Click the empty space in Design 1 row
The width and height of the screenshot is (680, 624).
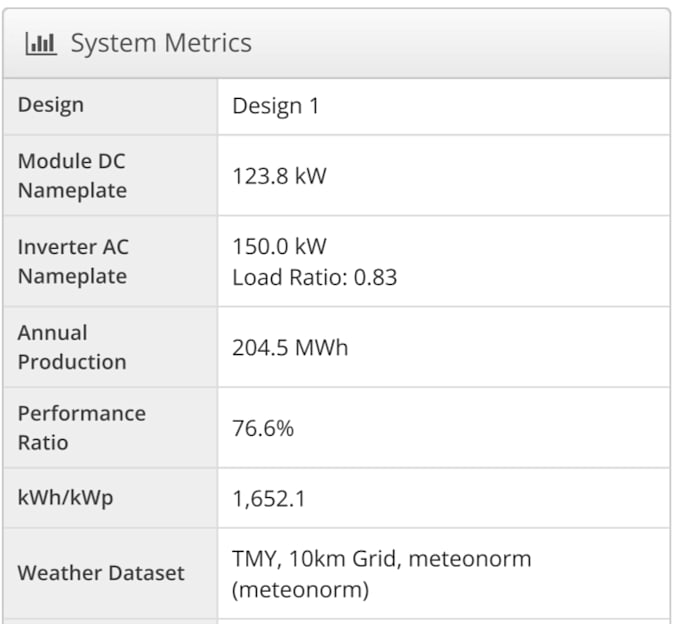(x=494, y=107)
